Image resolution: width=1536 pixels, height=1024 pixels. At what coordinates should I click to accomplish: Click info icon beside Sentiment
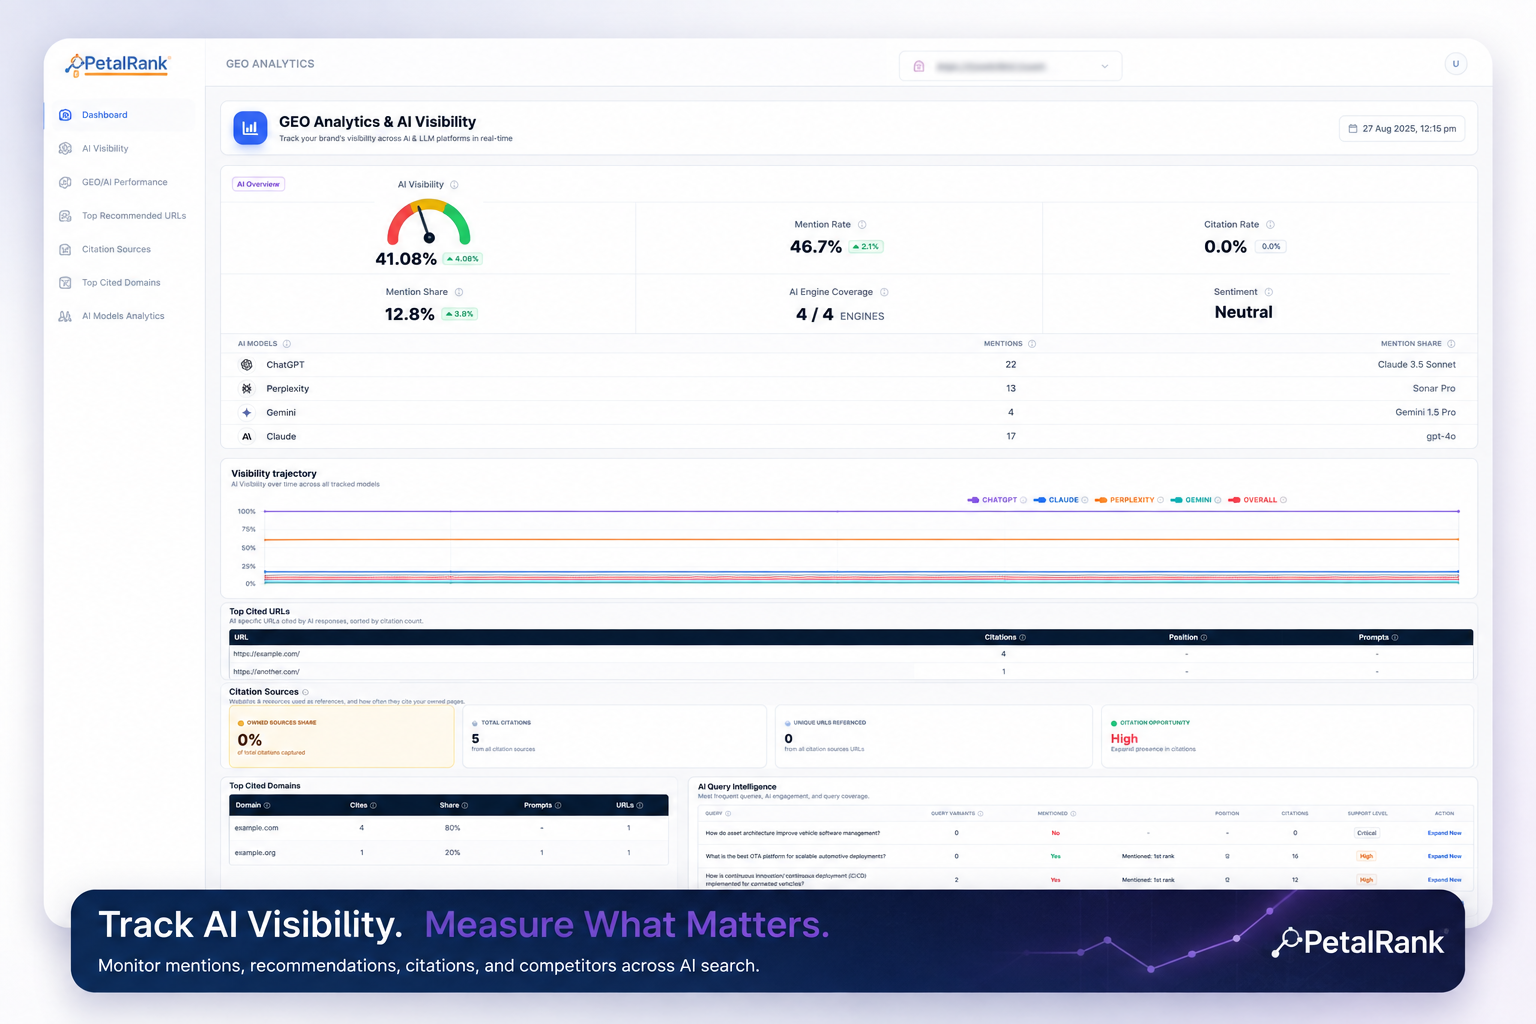coord(1268,292)
